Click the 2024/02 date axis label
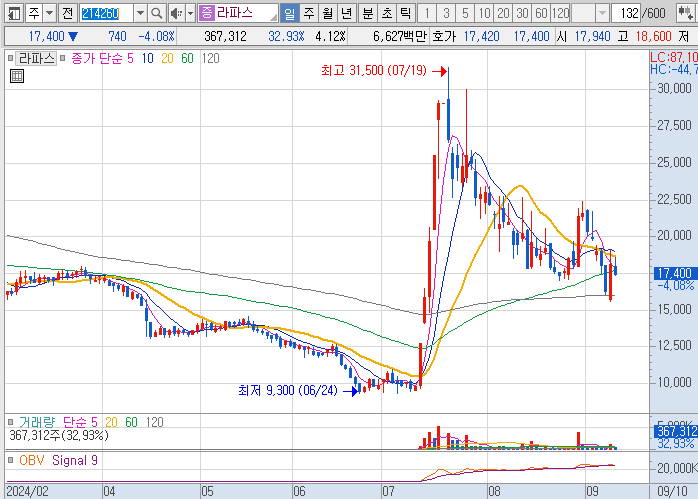Screen dimensions: 698x499 click(28, 491)
